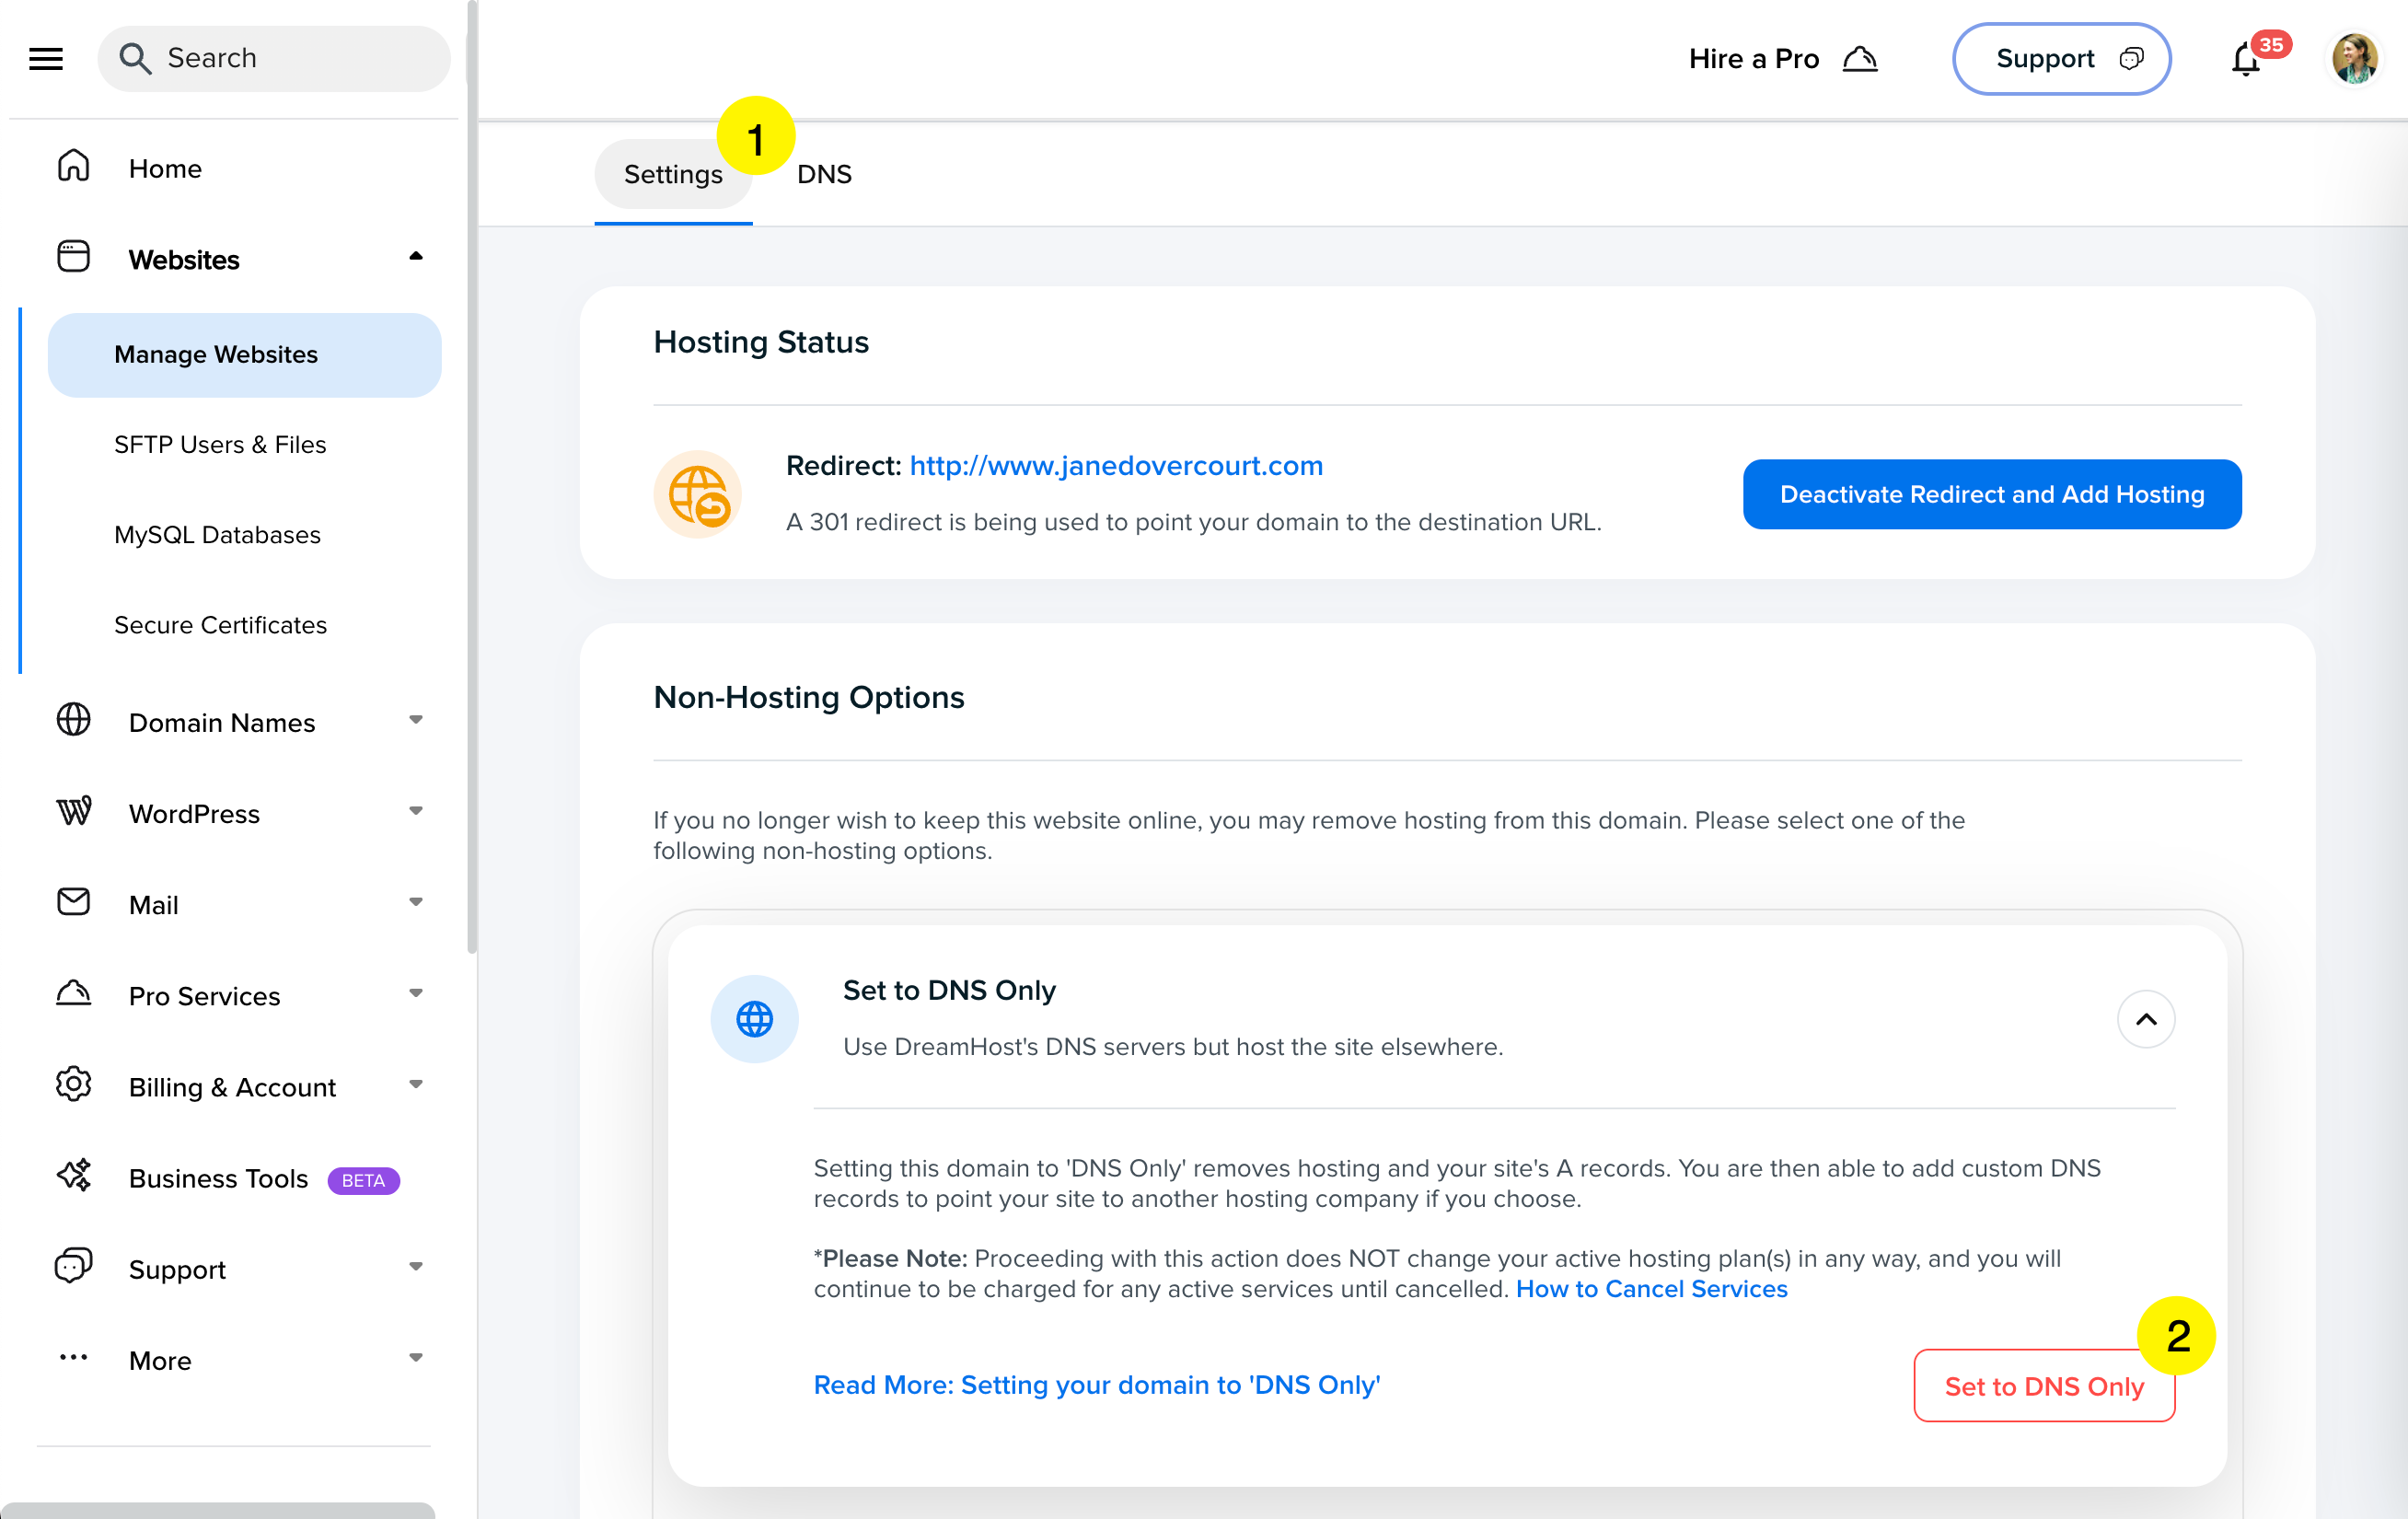Click the Business Tools sparkle icon

click(x=73, y=1175)
